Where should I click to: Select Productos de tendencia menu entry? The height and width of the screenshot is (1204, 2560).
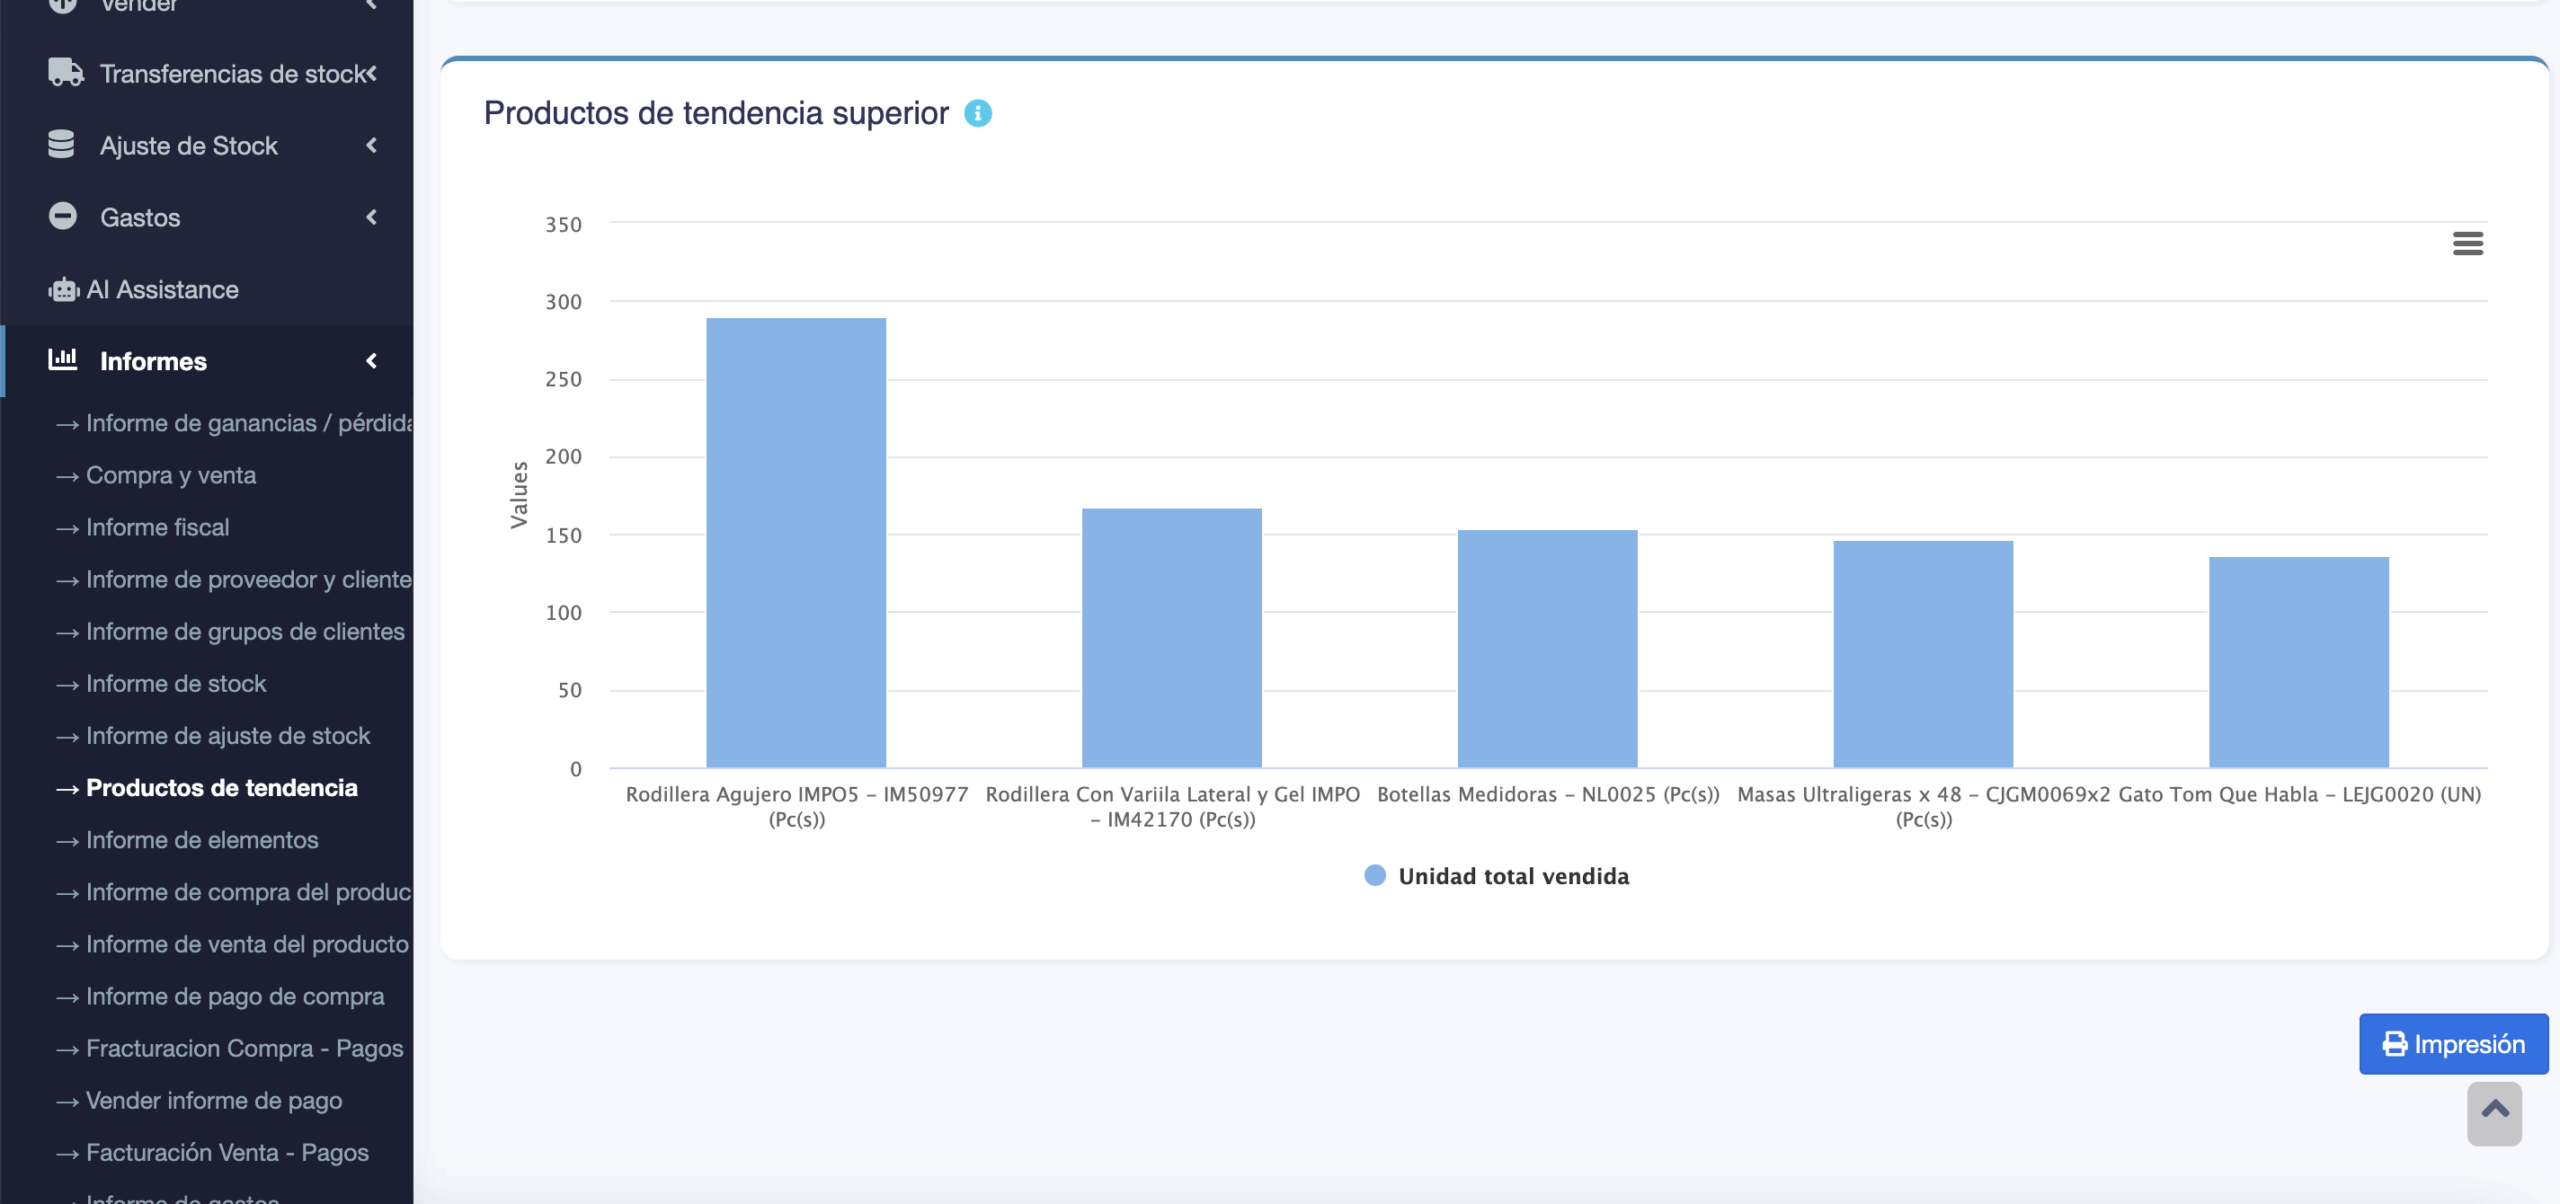tap(222, 788)
